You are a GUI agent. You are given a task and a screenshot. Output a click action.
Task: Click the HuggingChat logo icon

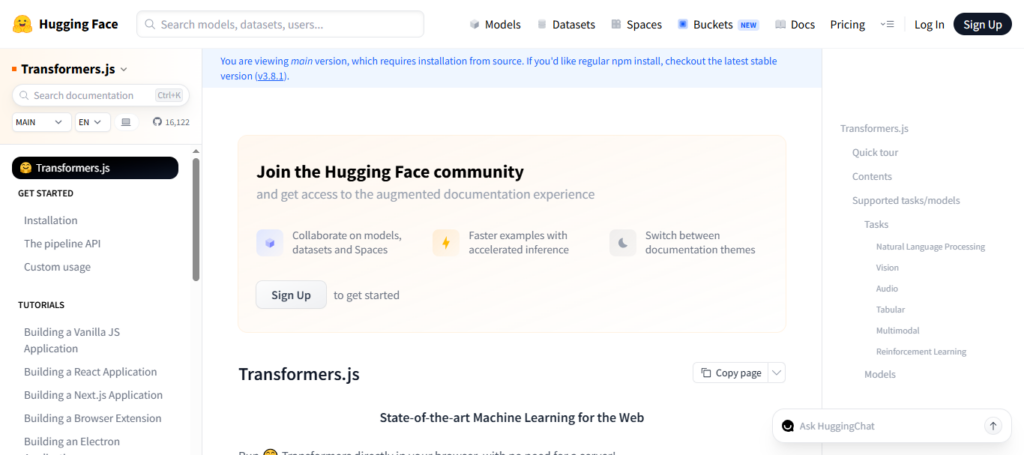click(x=788, y=426)
